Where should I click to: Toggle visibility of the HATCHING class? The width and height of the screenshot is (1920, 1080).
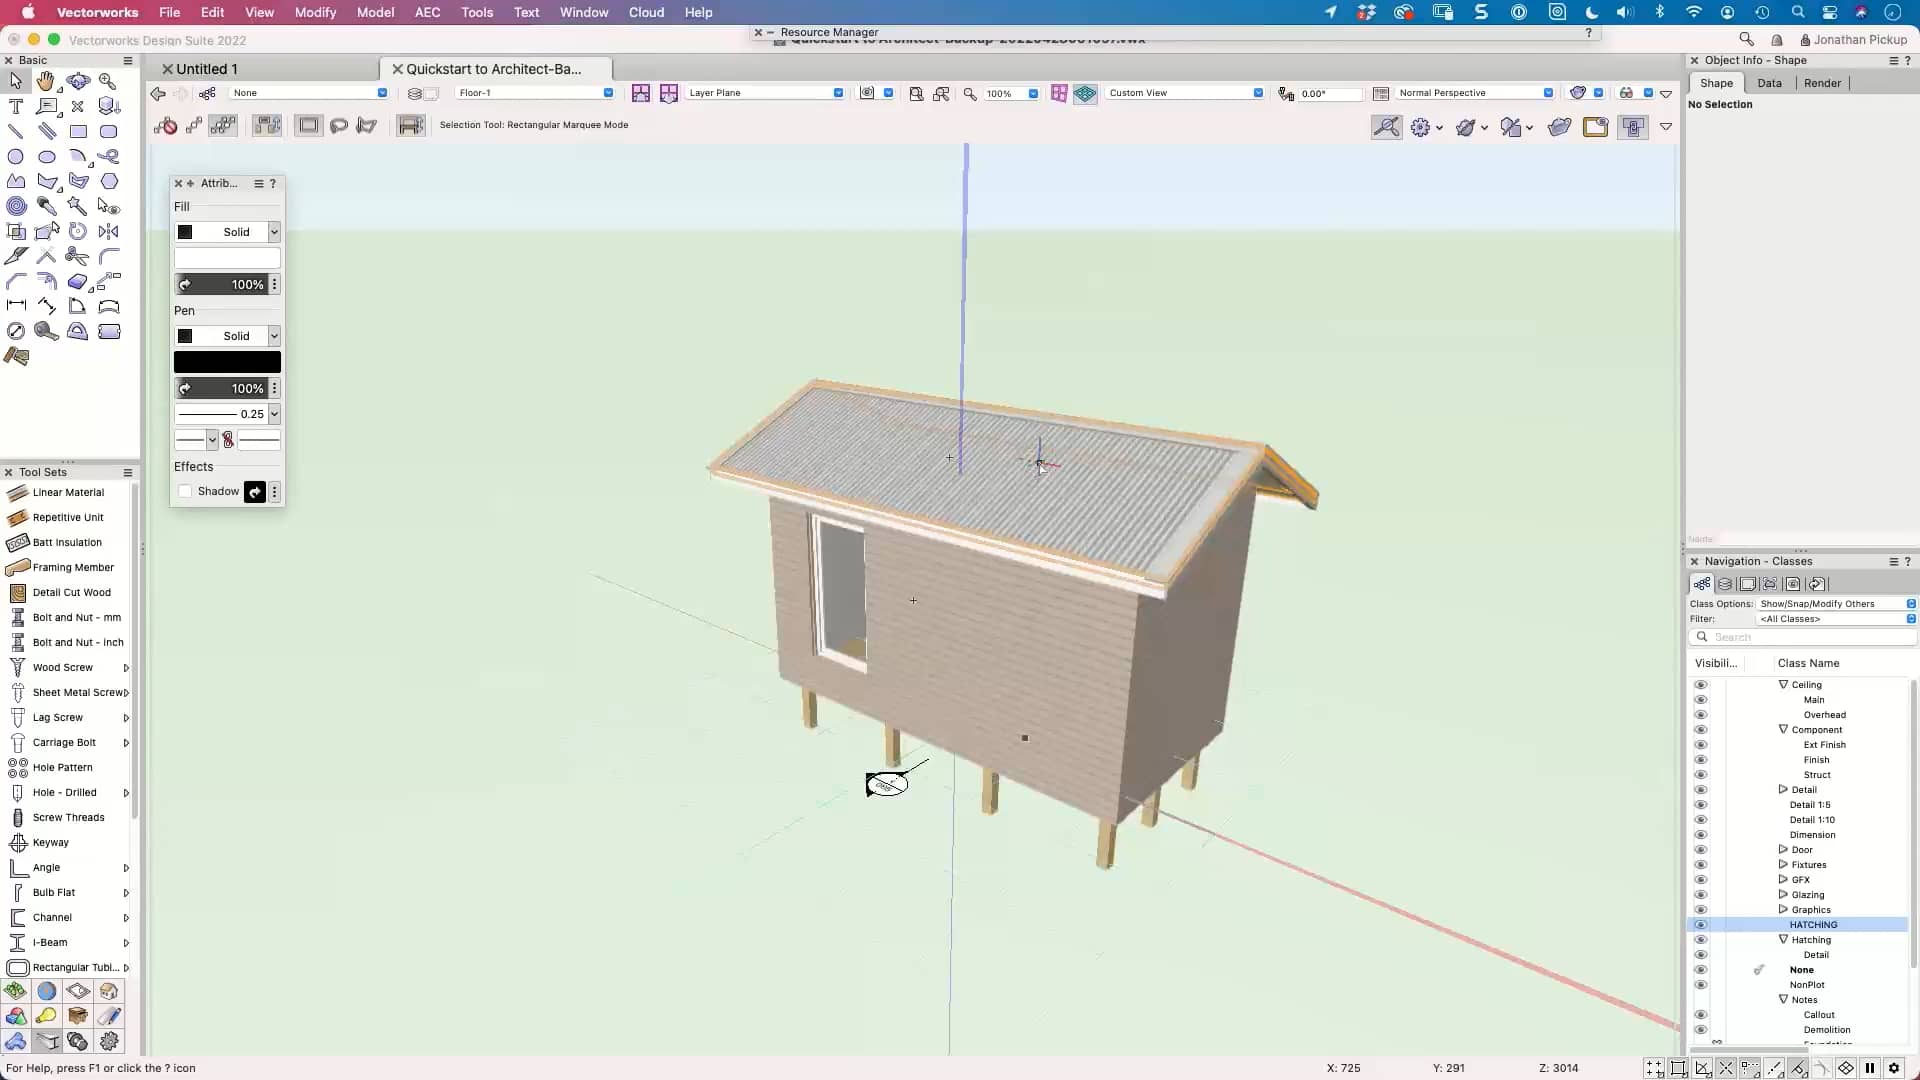[1701, 924]
